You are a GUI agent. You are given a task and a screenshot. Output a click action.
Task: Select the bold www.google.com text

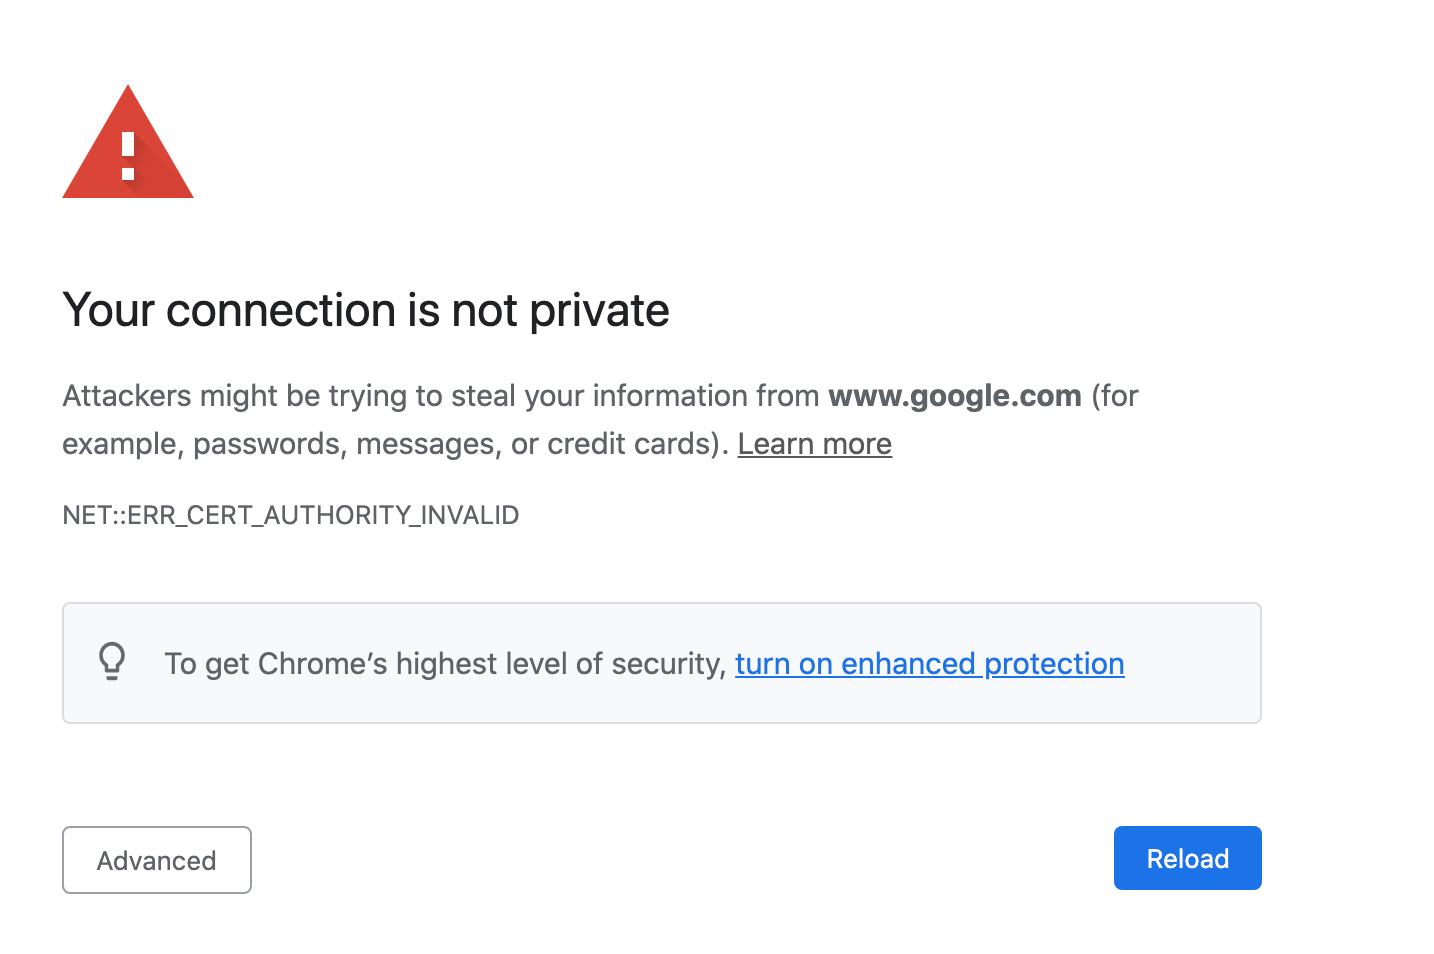click(954, 396)
